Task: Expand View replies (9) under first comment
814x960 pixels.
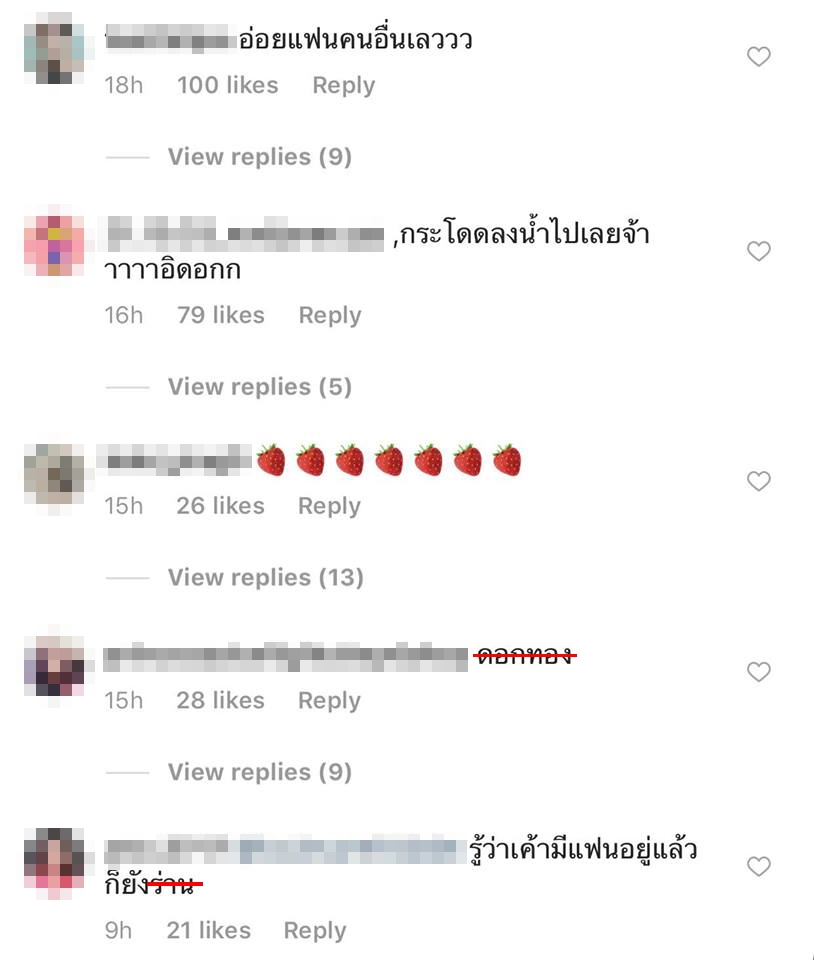Action: 260,157
